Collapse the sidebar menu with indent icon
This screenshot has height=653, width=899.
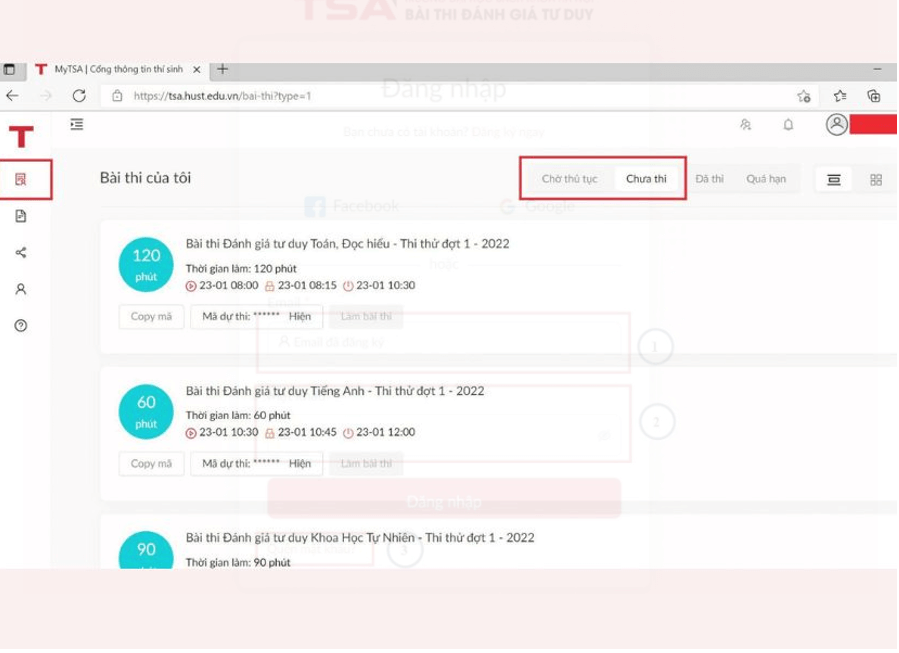(77, 125)
